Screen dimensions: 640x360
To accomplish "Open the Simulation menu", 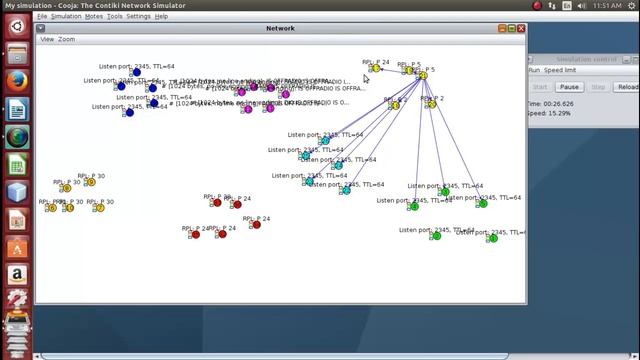I will [66, 16].
